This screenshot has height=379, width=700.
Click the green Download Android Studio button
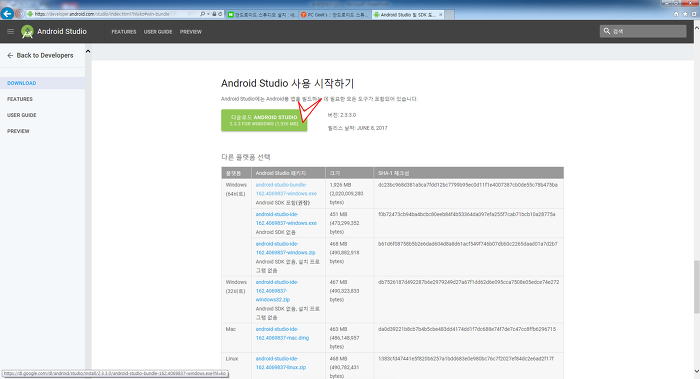(x=264, y=120)
